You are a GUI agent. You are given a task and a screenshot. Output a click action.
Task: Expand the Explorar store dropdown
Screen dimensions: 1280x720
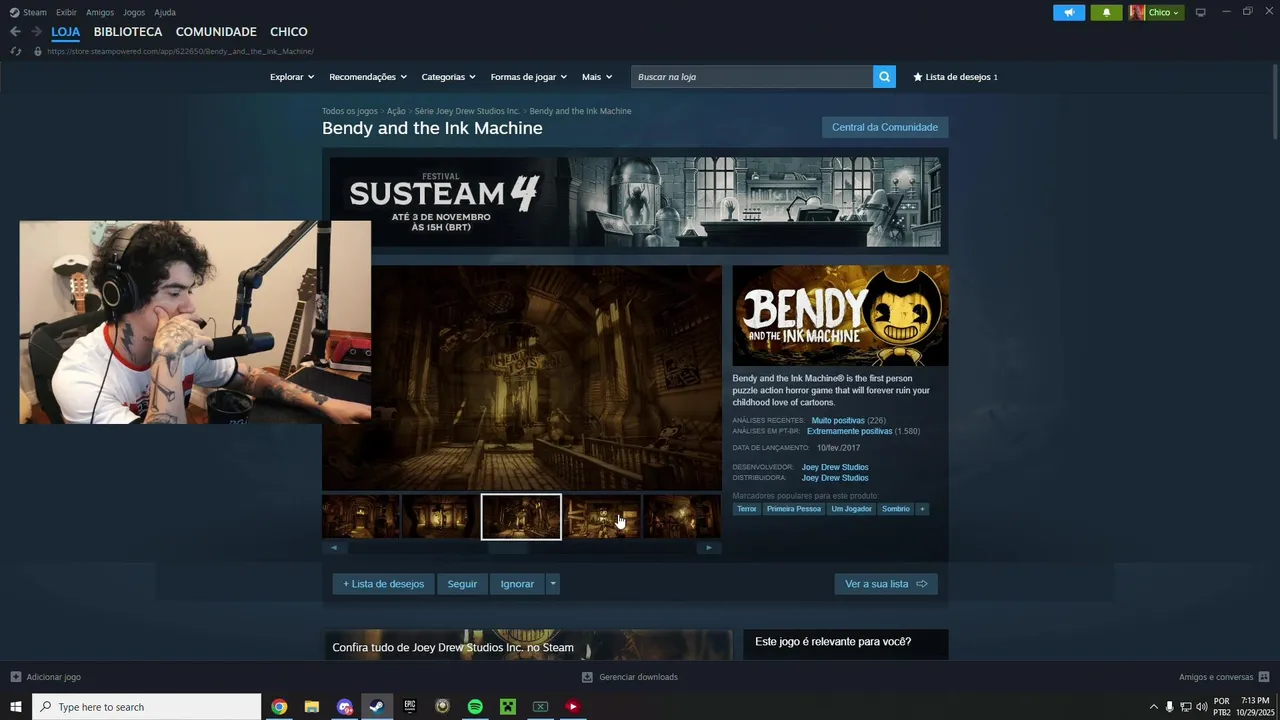[x=292, y=77]
